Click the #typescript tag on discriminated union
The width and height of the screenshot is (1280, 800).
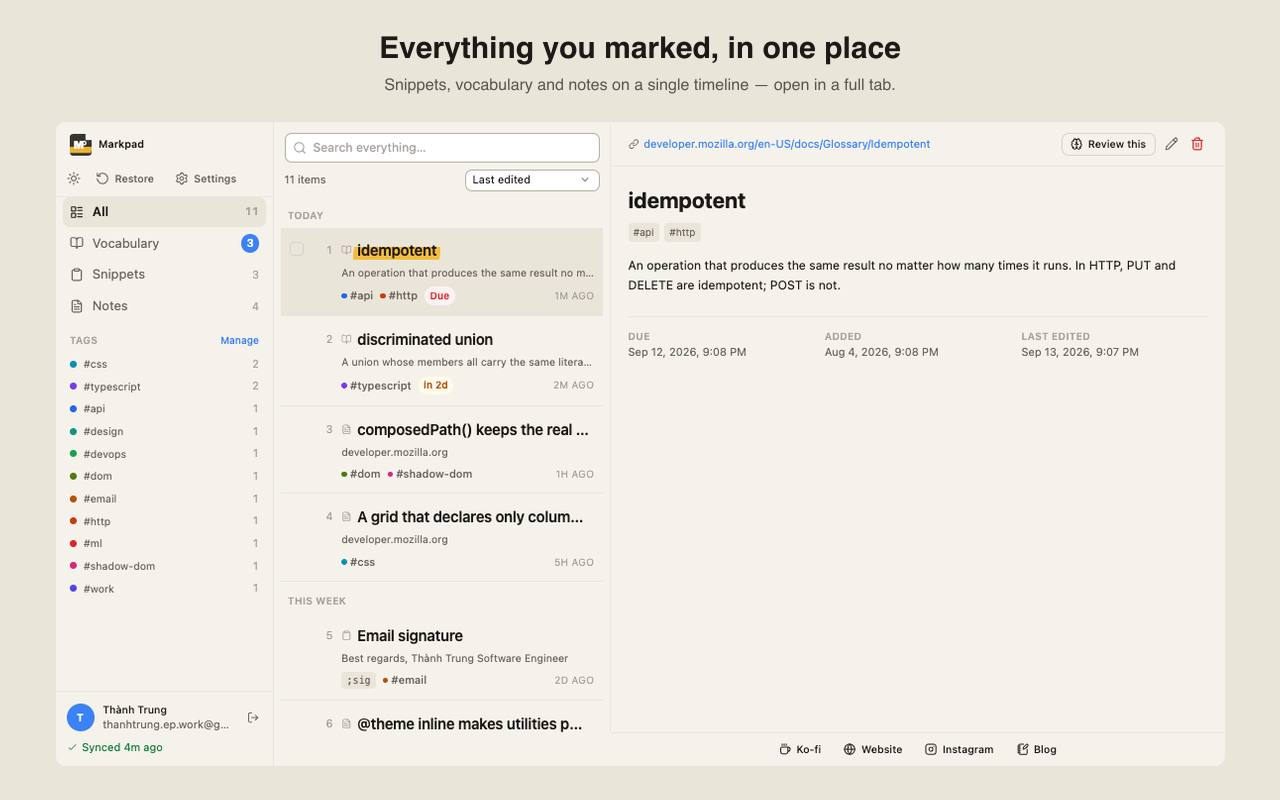tap(376, 385)
